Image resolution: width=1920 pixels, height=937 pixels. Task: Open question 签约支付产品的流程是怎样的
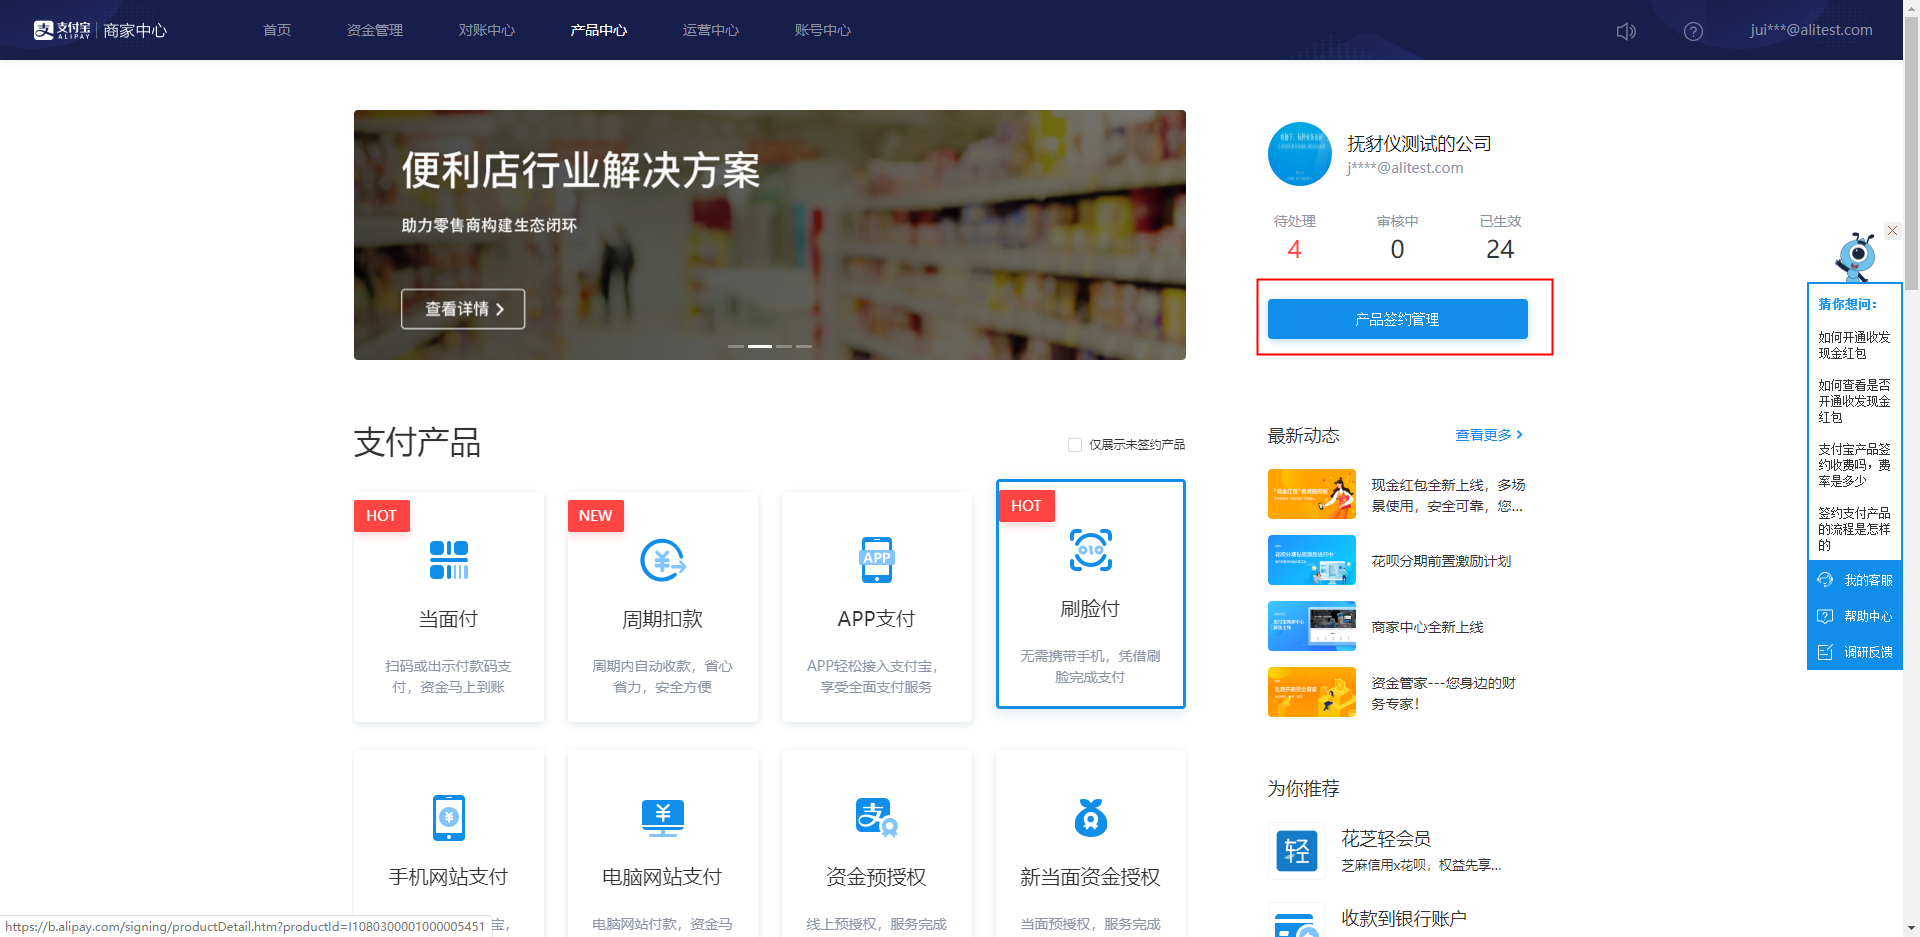point(1854,529)
